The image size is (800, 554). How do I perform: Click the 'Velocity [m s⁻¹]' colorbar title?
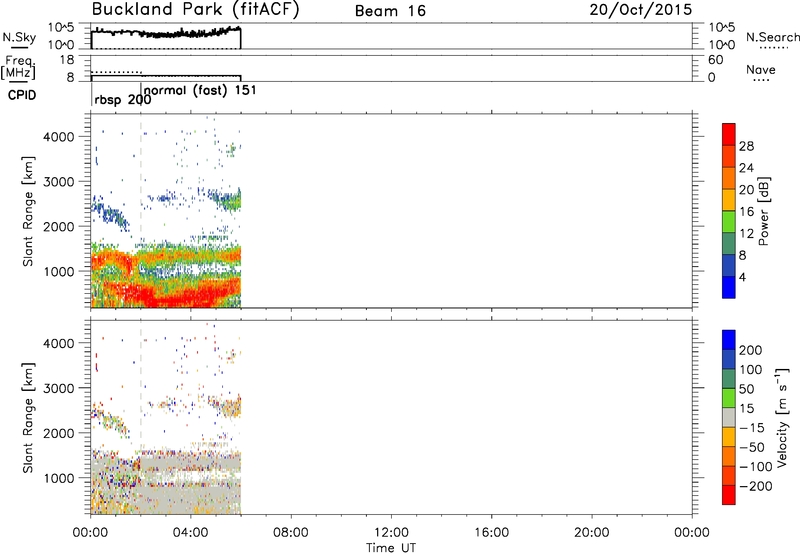tap(782, 417)
